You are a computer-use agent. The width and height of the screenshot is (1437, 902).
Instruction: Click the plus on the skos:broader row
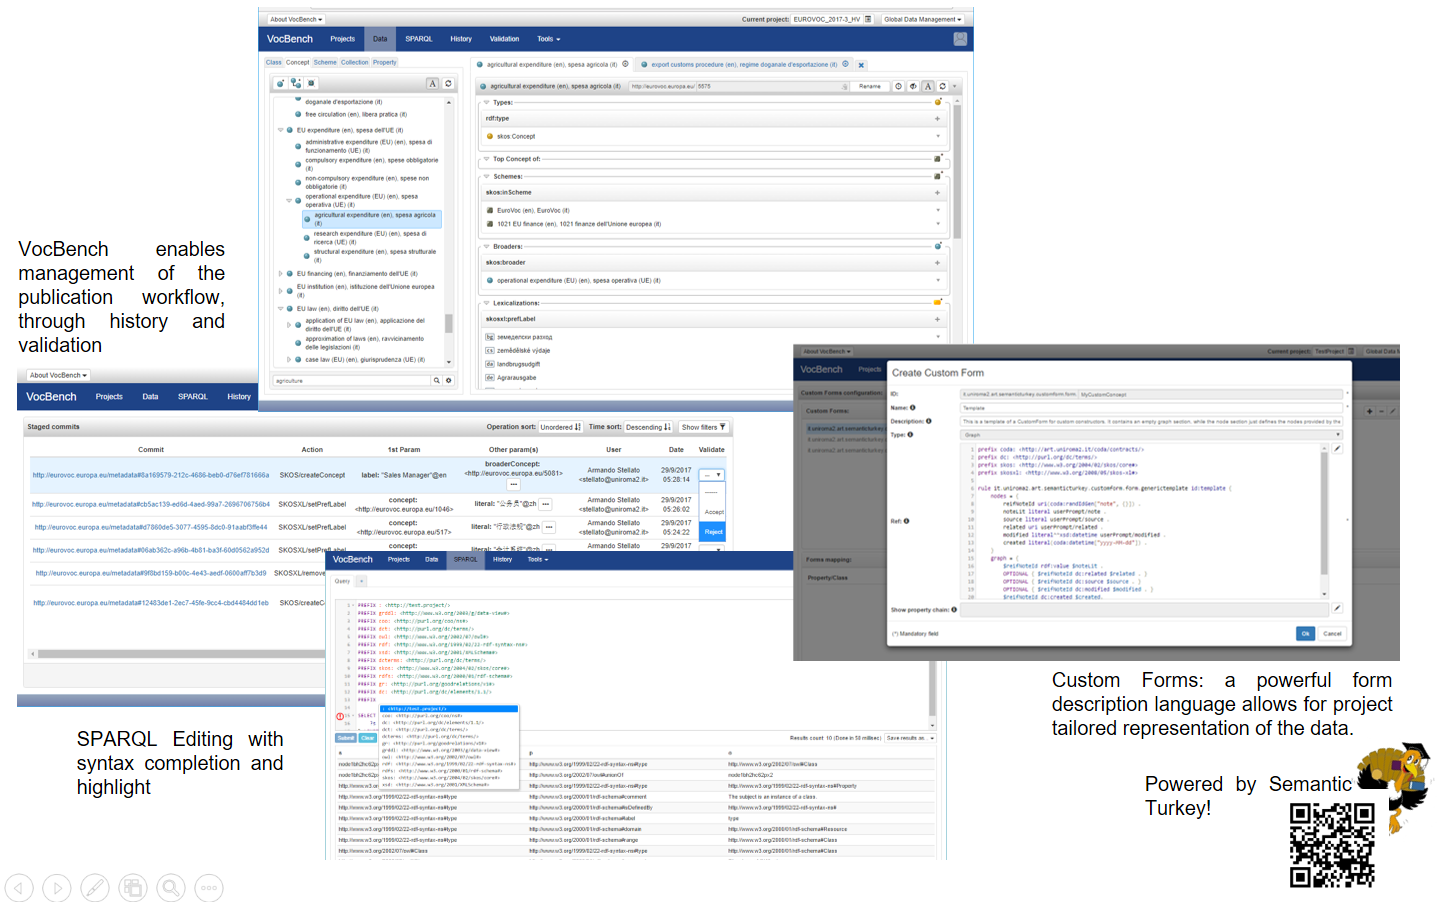[x=937, y=263]
